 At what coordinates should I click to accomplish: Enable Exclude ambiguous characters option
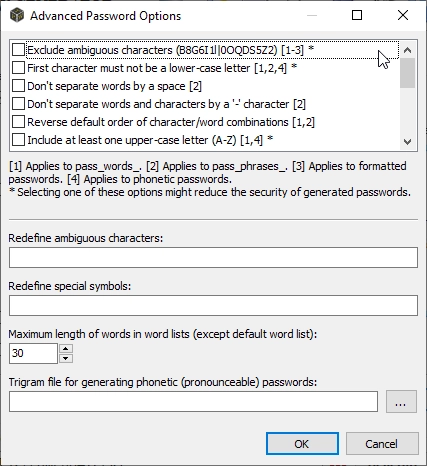coord(18,50)
